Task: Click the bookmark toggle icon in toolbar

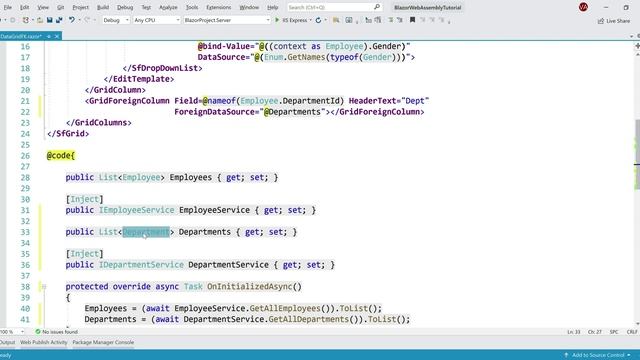Action: tap(412, 20)
